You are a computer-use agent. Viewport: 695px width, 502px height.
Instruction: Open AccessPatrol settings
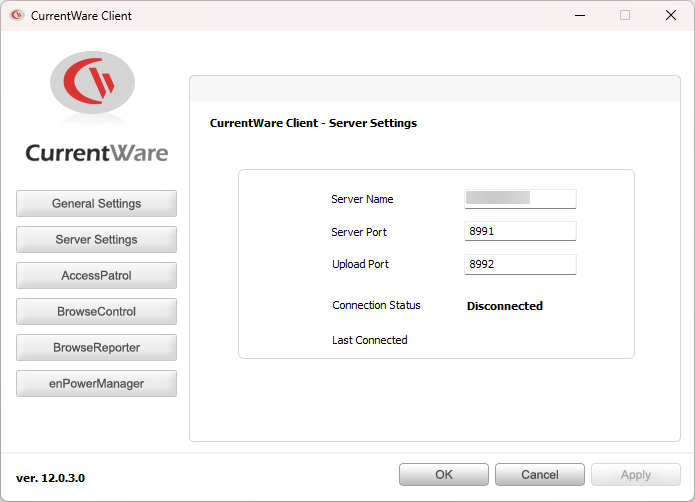click(96, 275)
